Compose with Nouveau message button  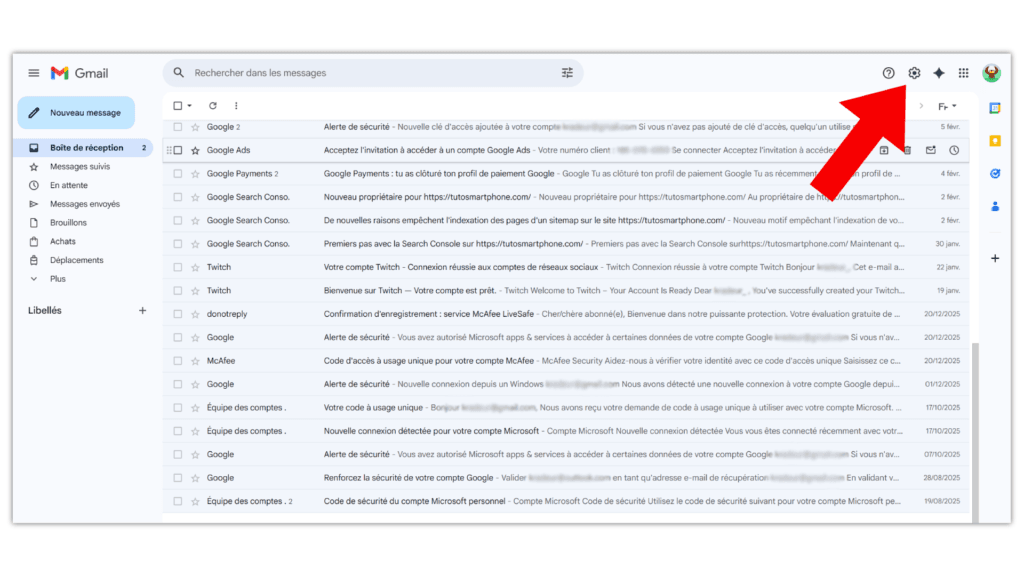[x=76, y=113]
